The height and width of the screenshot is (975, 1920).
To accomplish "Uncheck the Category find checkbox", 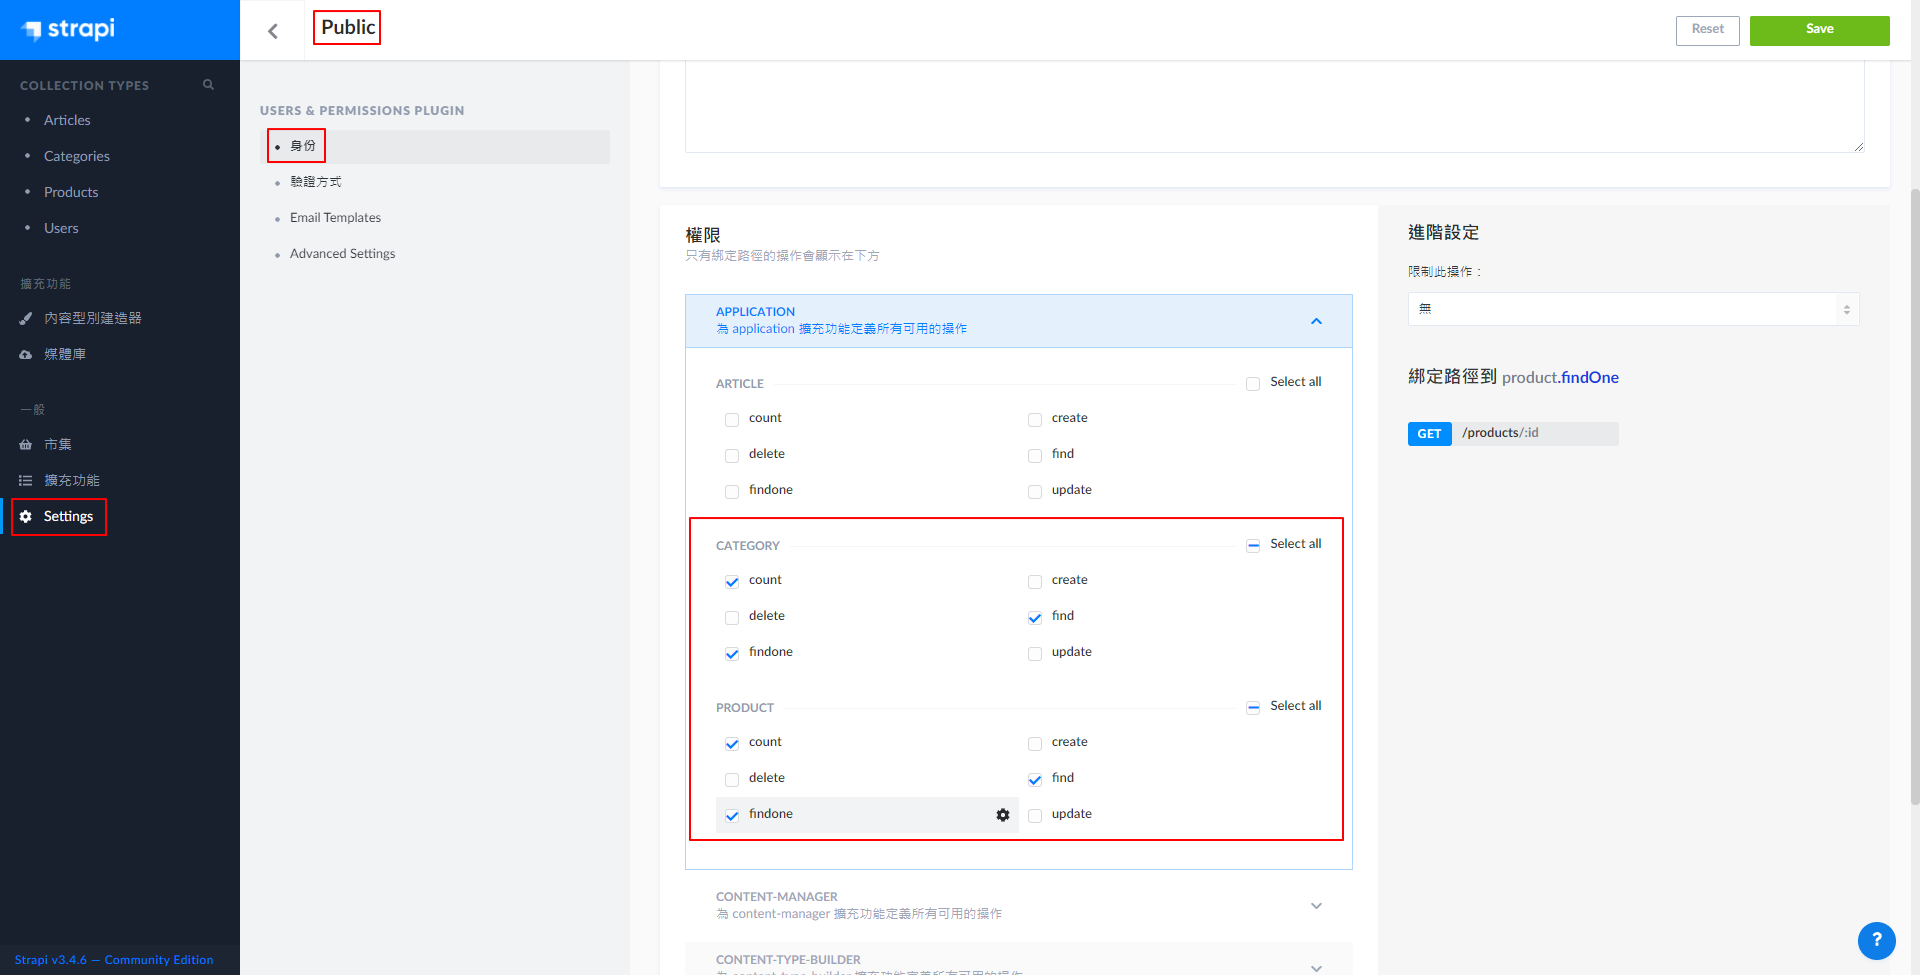I will [x=1035, y=618].
